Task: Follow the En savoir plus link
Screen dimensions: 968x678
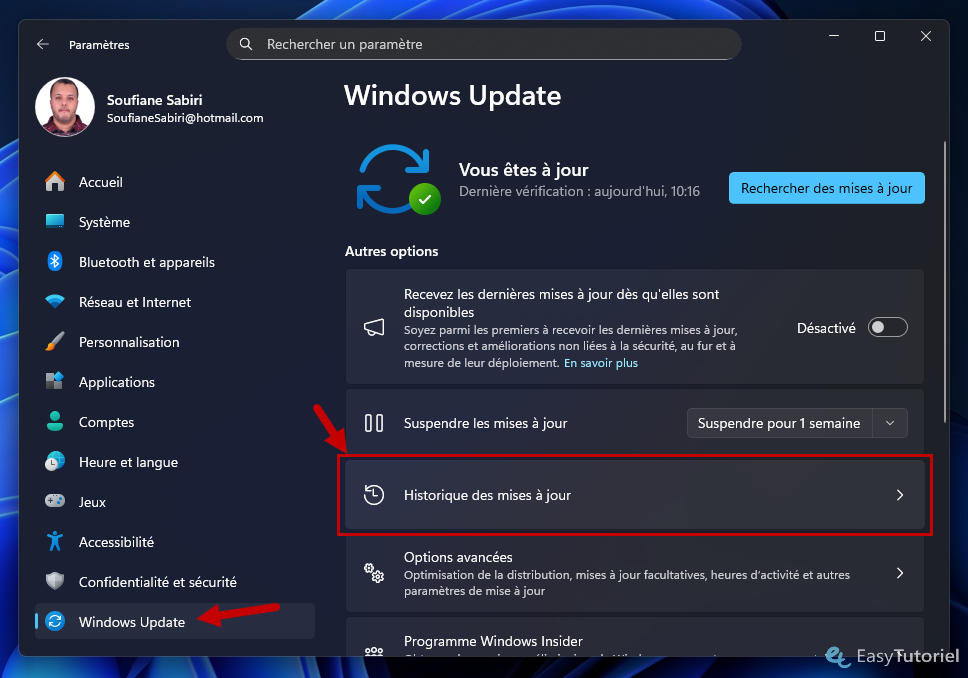Action: click(x=600, y=363)
